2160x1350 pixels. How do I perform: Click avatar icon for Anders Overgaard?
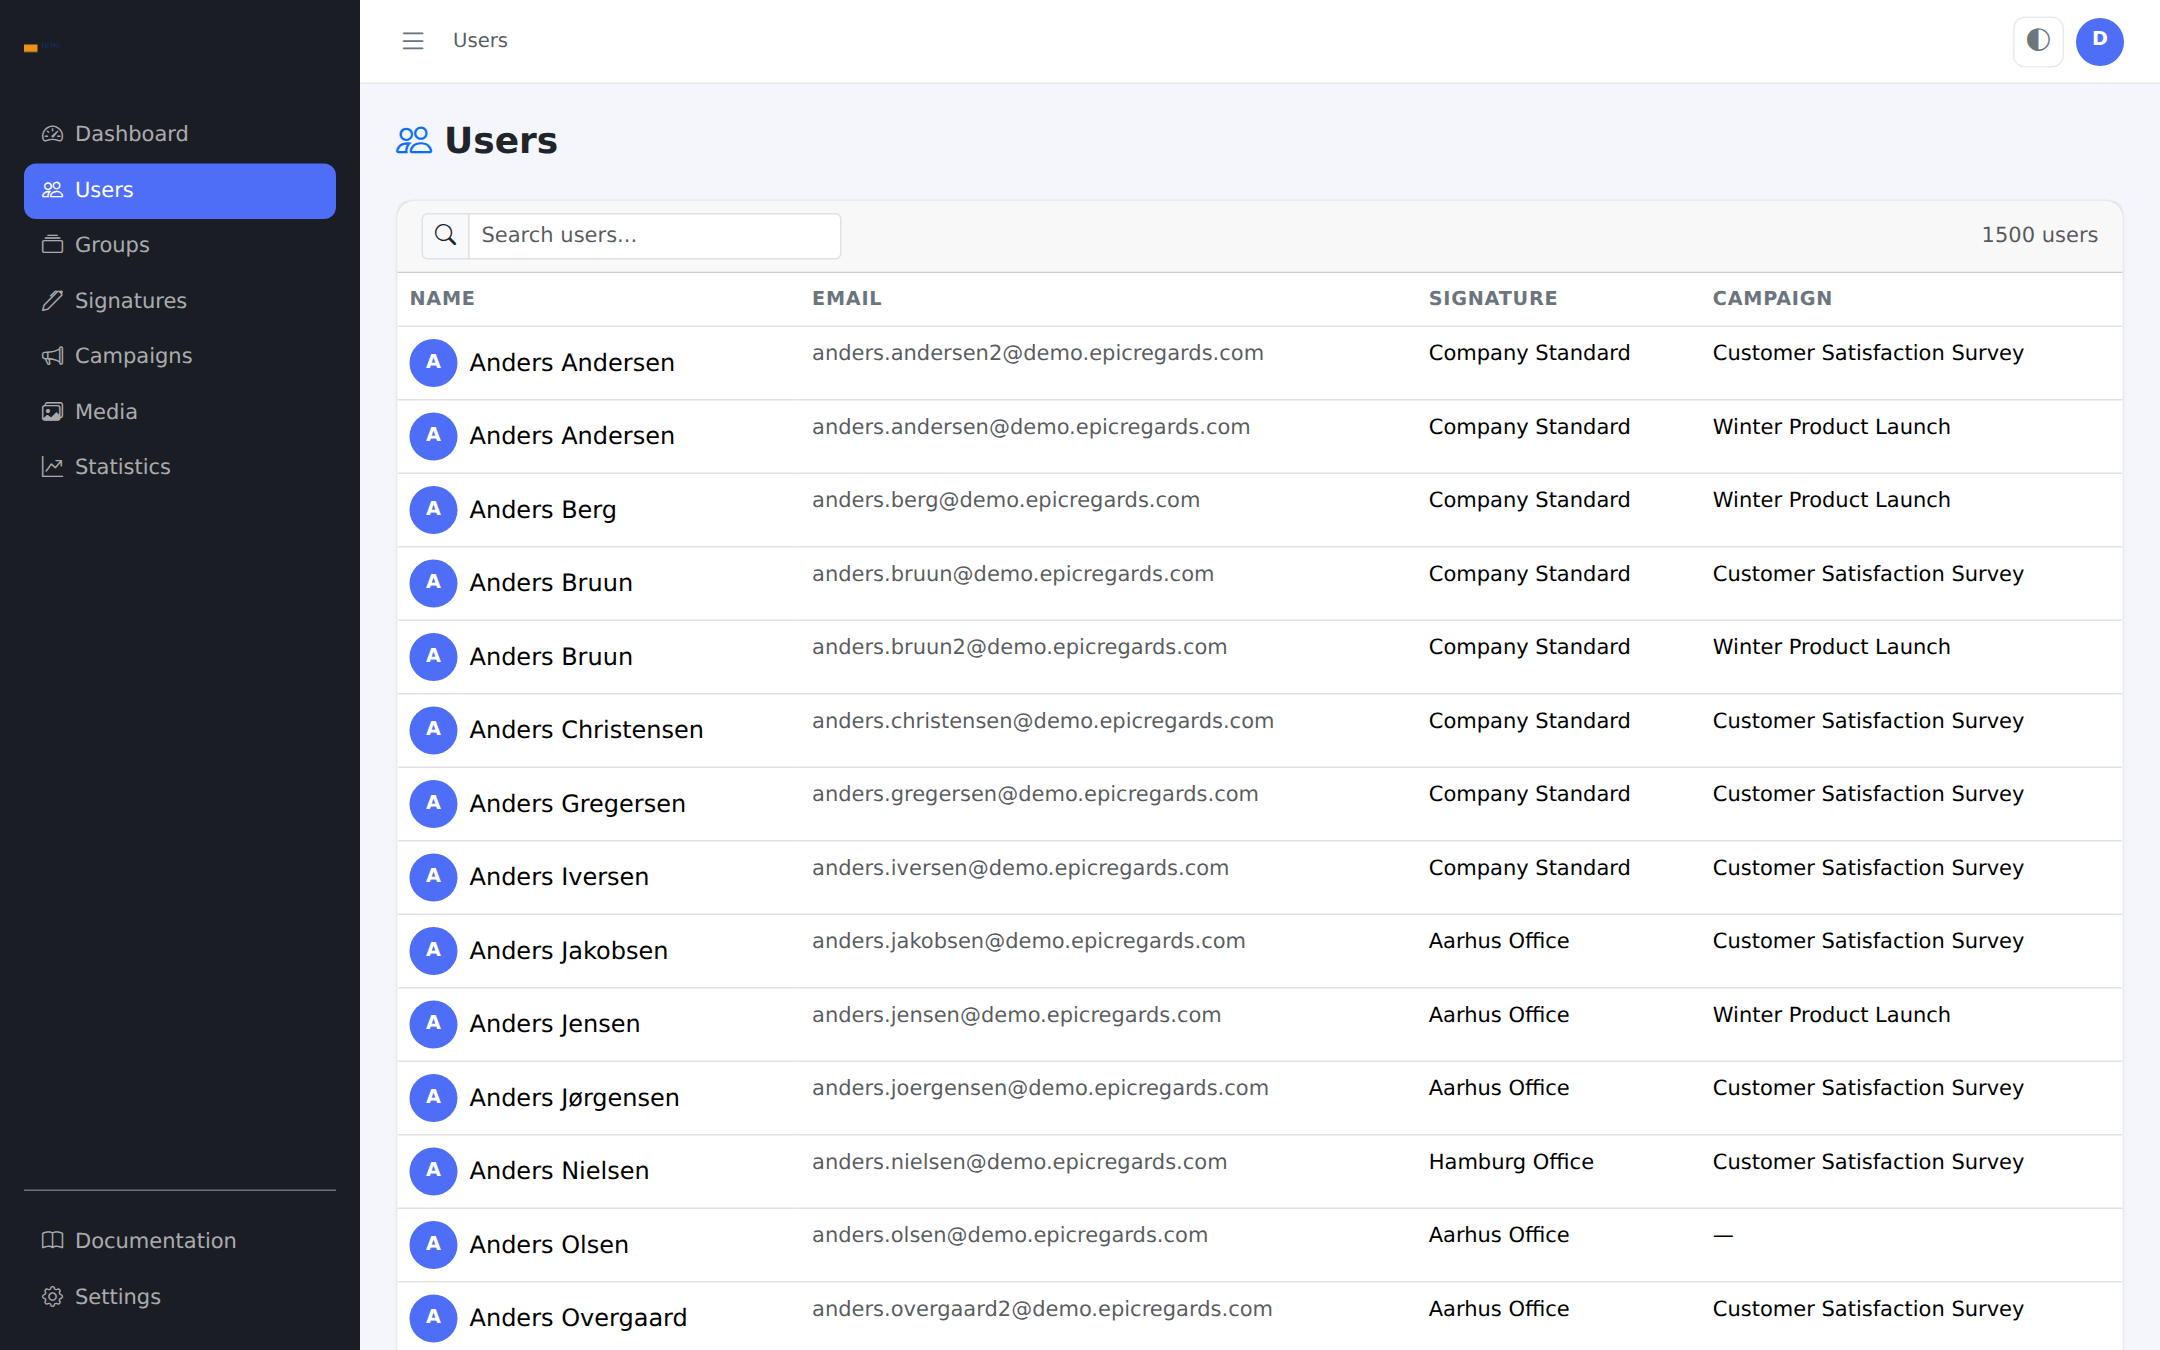[x=434, y=1318]
